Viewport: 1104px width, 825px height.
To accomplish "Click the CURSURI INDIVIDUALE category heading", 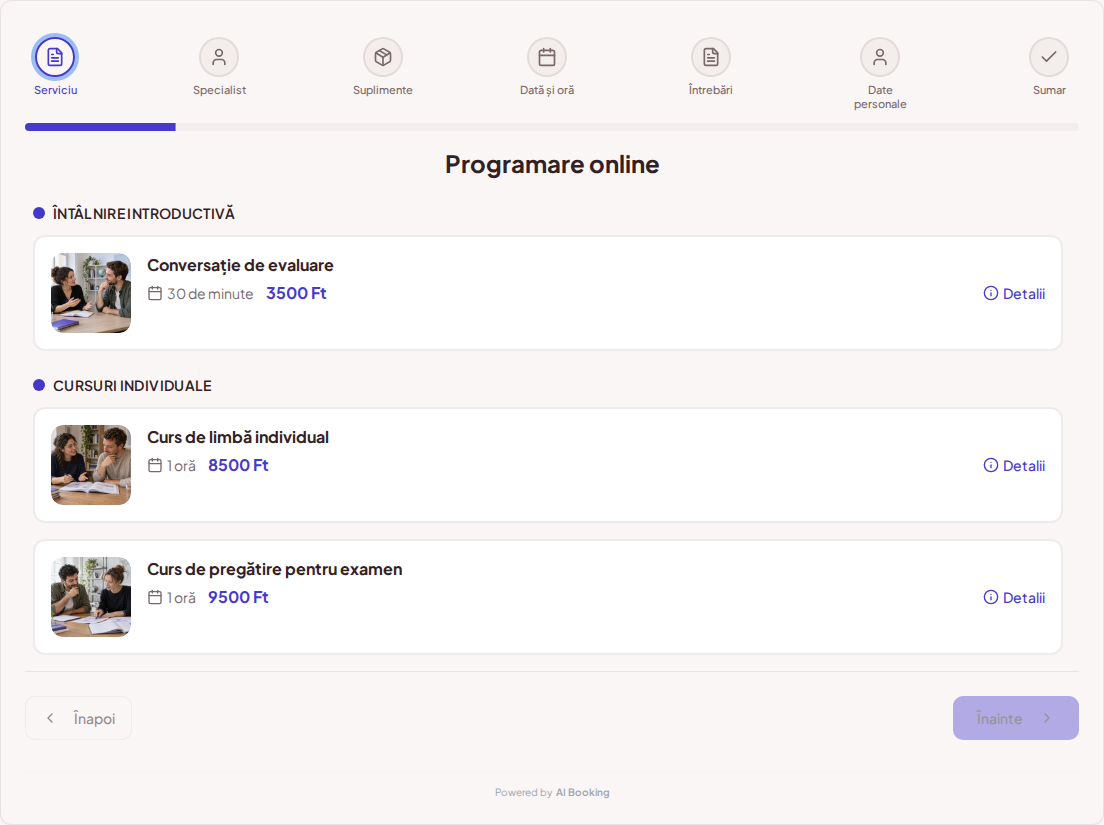I will pyautogui.click(x=132, y=386).
